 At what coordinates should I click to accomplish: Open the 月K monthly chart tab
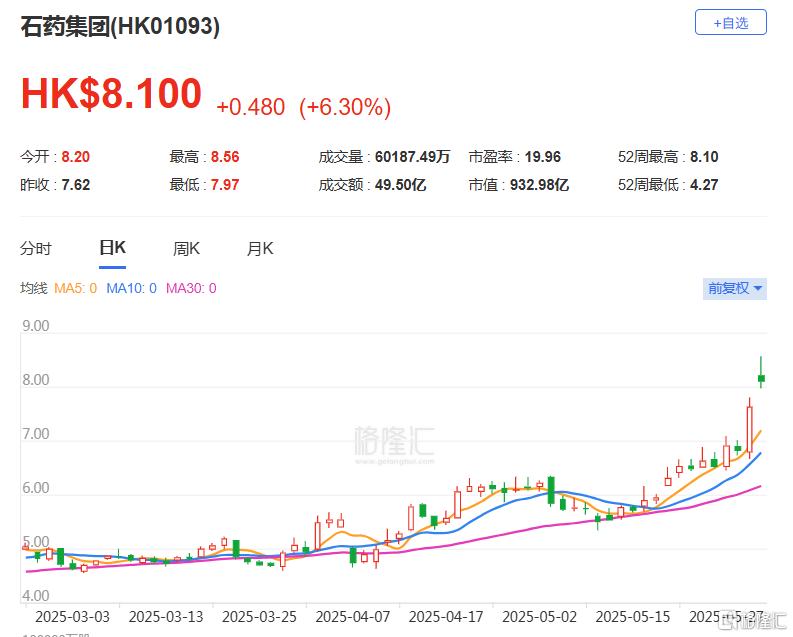pyautogui.click(x=260, y=248)
